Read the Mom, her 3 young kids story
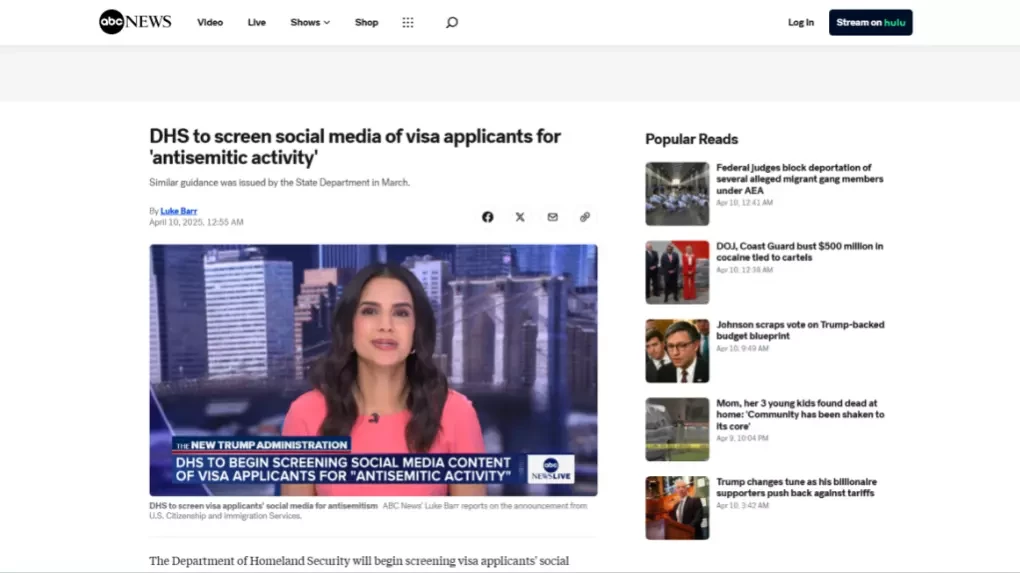Viewport: 1020px width, 574px height. pos(800,415)
